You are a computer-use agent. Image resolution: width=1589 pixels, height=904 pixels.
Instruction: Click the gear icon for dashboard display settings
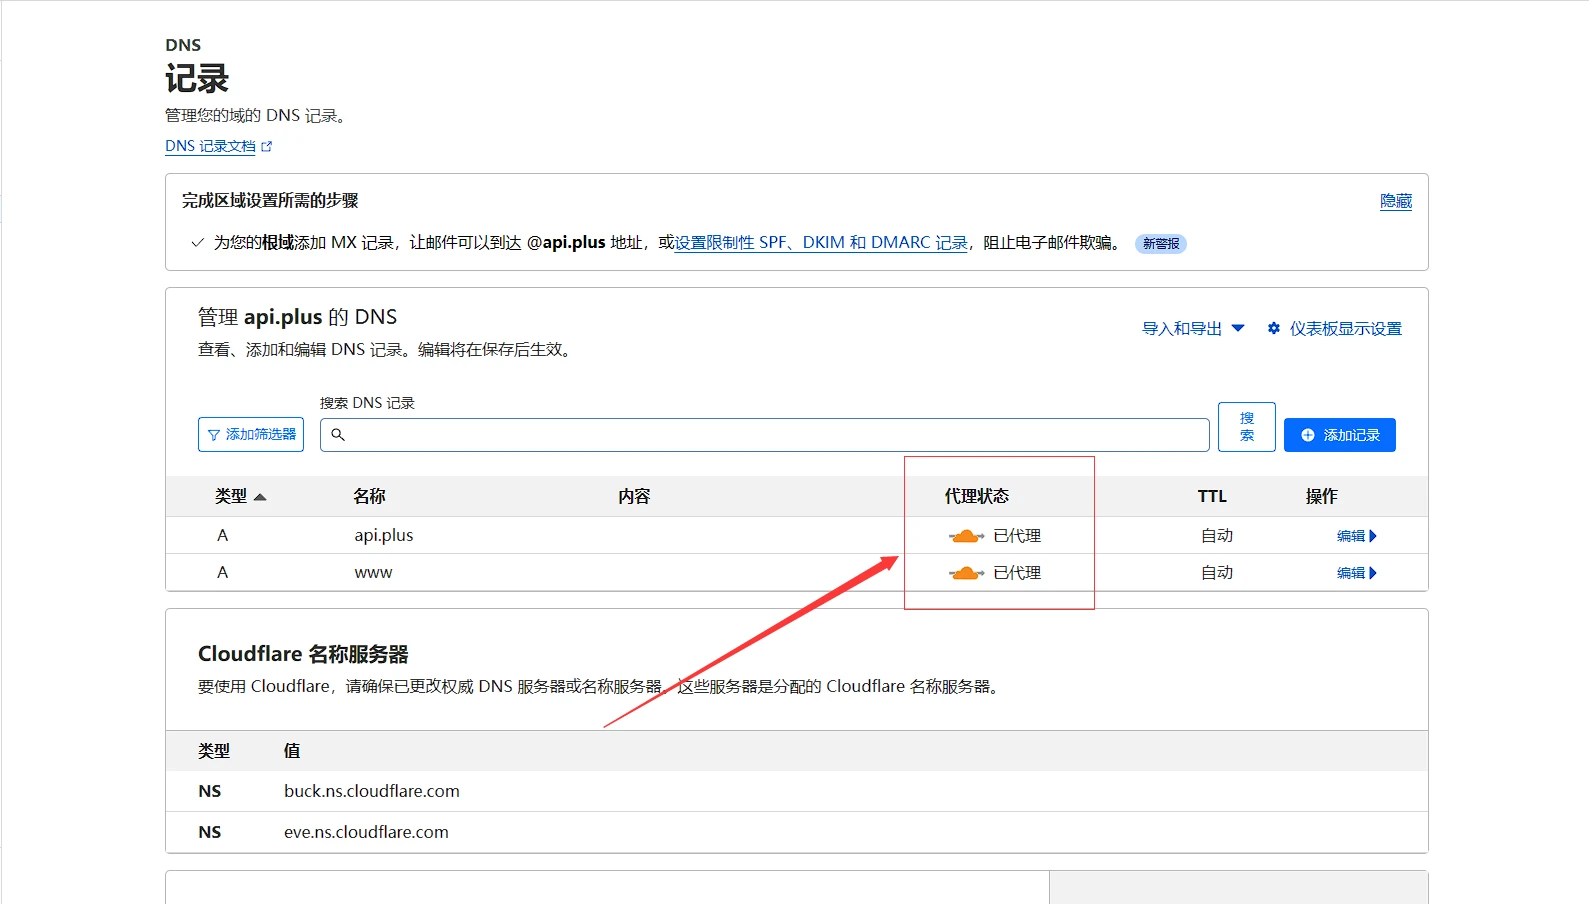click(x=1273, y=328)
